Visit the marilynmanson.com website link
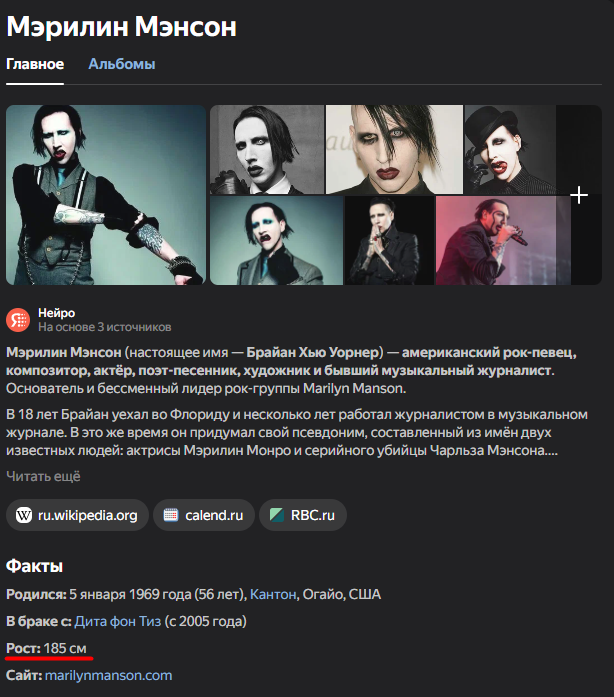Viewport: 614px width, 697px height. tap(108, 675)
